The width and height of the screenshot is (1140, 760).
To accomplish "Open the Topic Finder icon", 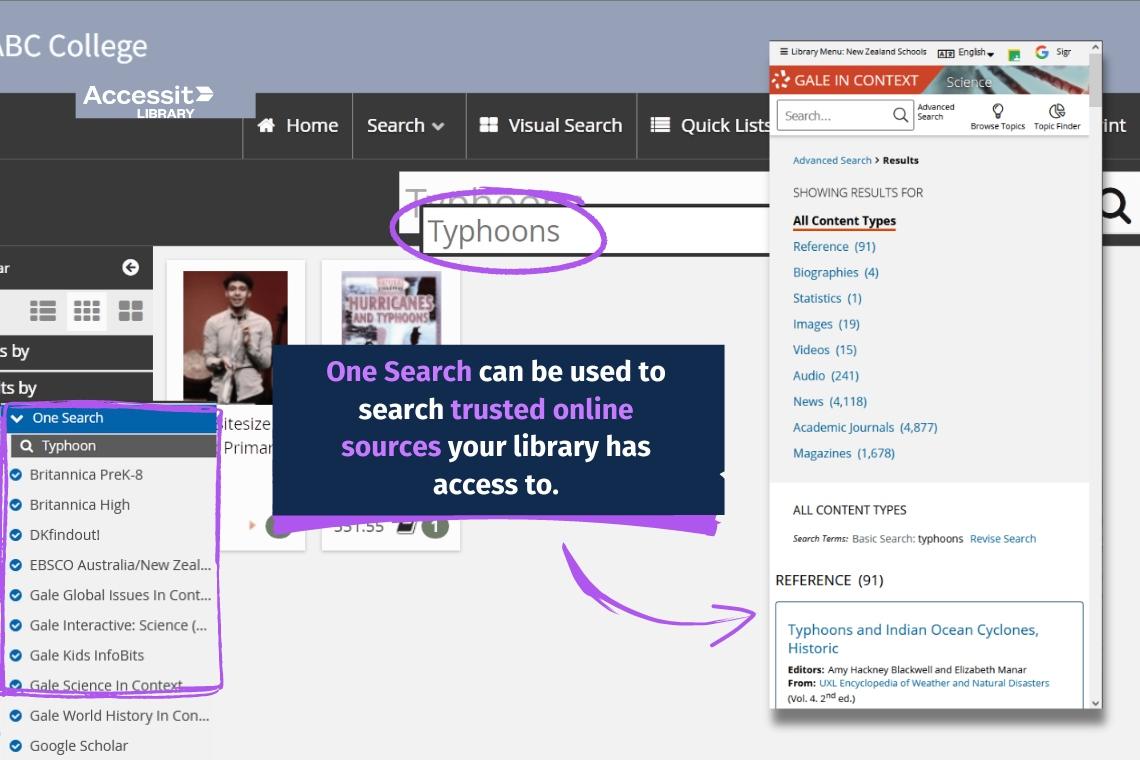I will pyautogui.click(x=1057, y=111).
